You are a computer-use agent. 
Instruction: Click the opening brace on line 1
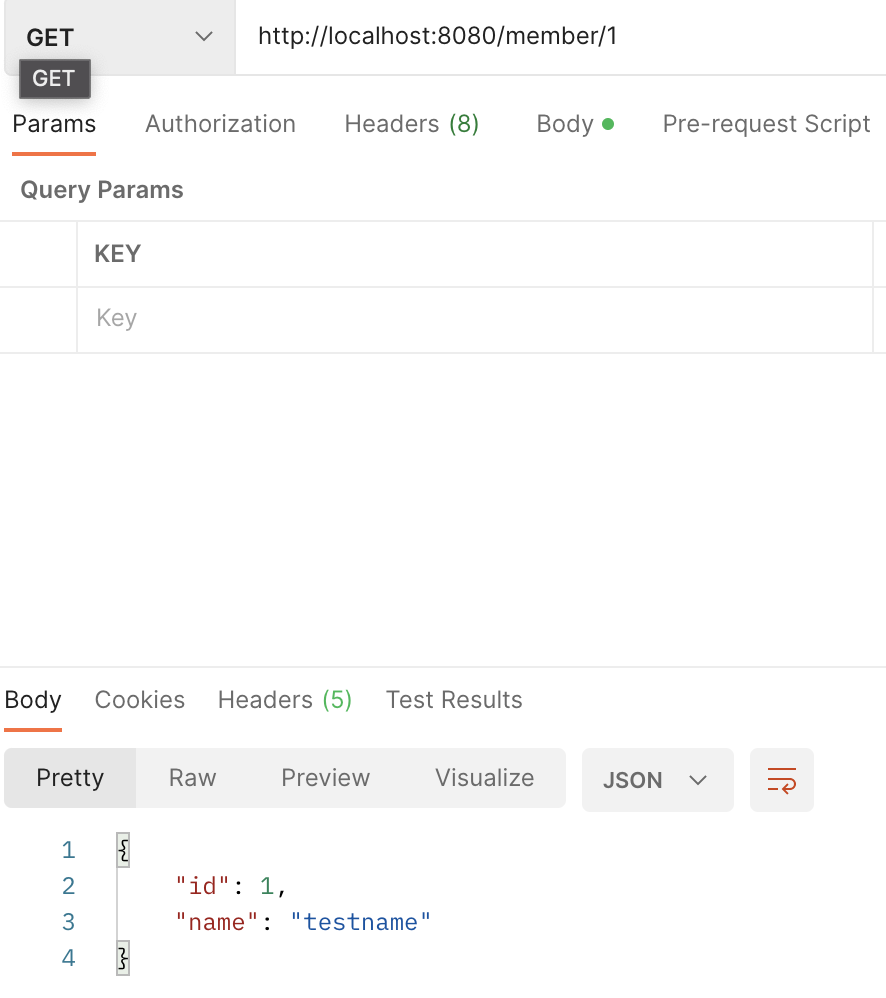pyautogui.click(x=123, y=850)
